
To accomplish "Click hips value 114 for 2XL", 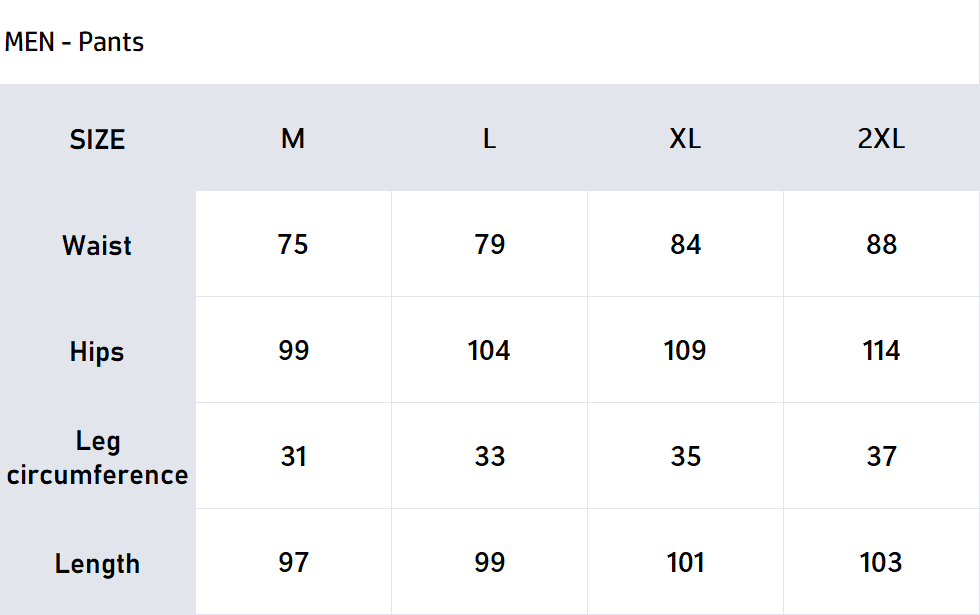I will click(x=881, y=351).
